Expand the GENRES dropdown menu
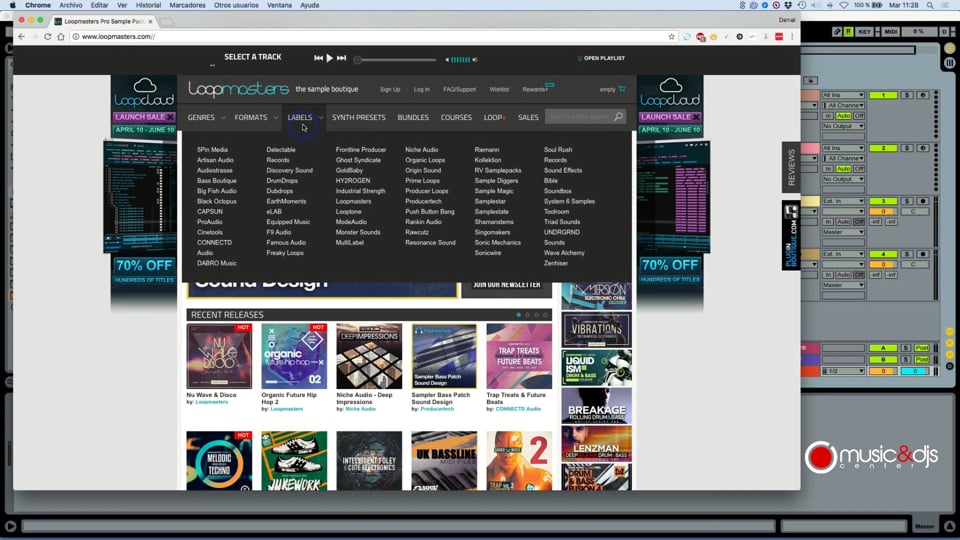Image resolution: width=960 pixels, height=540 pixels. (x=206, y=118)
